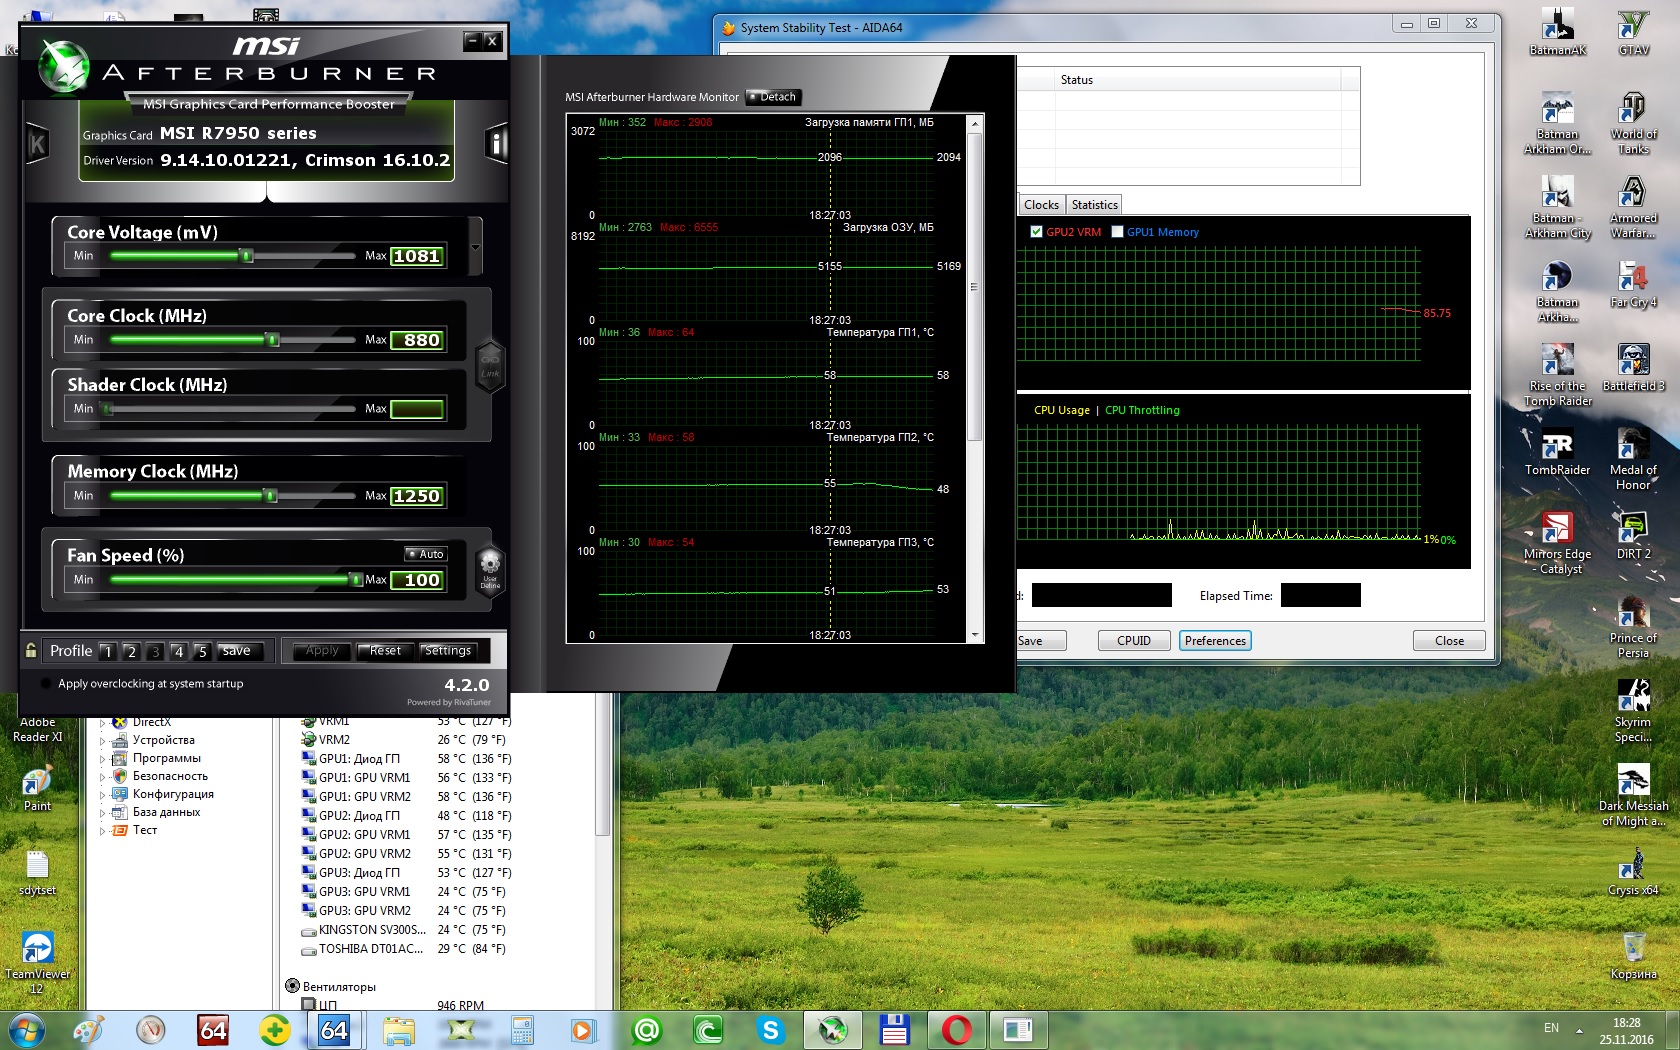Image resolution: width=1680 pixels, height=1050 pixels.
Task: Toggle the GPU2 VRM checkbox in AIDA64
Action: coord(1036,232)
